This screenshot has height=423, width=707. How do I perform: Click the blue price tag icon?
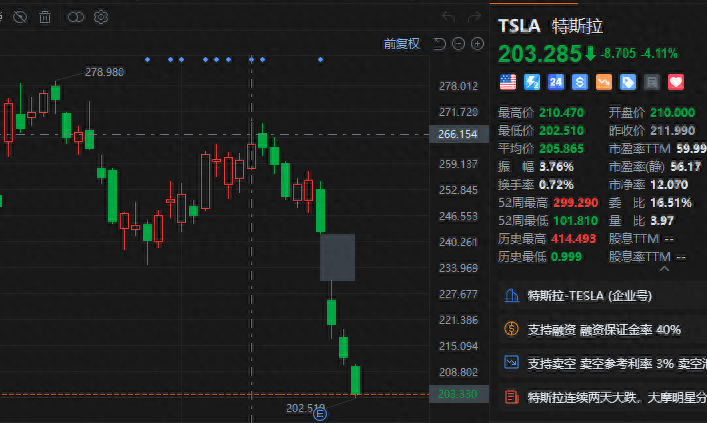pyautogui.click(x=628, y=81)
